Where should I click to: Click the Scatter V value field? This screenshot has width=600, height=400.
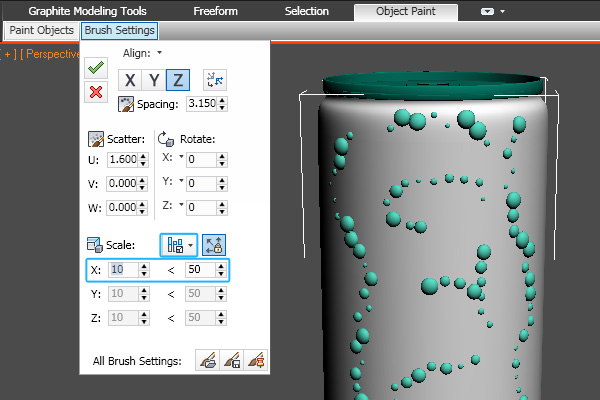pyautogui.click(x=122, y=183)
